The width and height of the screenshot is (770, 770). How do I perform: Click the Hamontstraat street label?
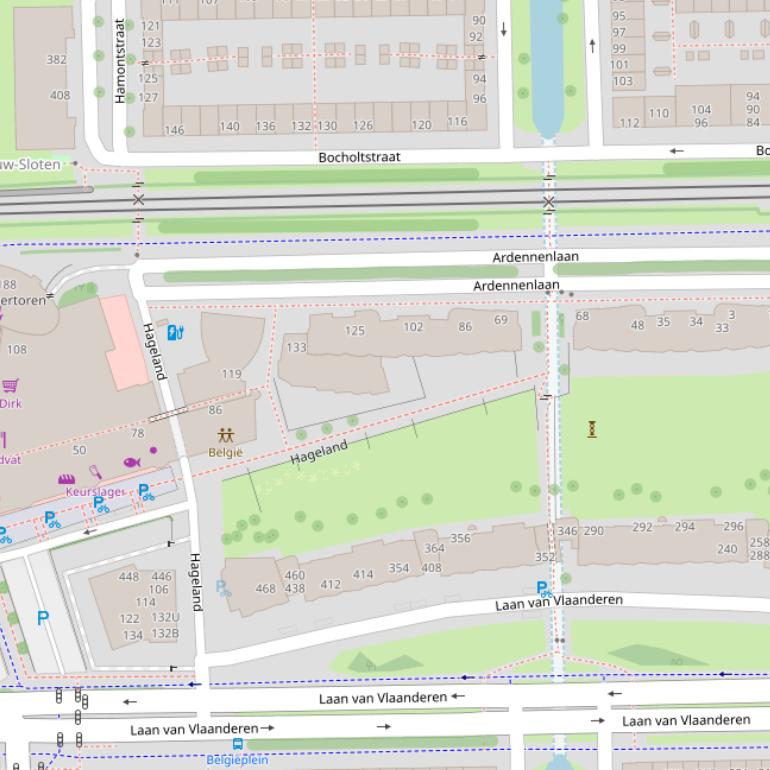click(120, 60)
